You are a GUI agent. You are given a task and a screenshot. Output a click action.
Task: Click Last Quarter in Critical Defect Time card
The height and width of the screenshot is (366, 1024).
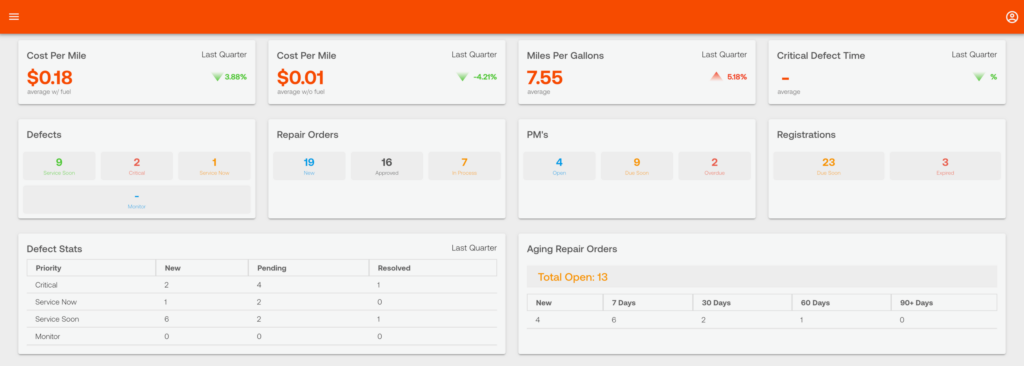(974, 55)
